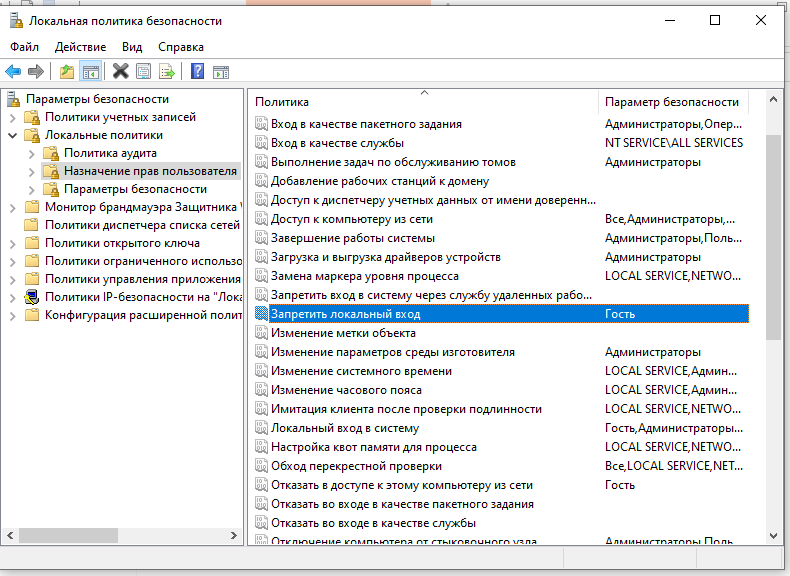This screenshot has height=576, width=790.
Task: Open Properties via the toolbar icon
Action: tap(144, 71)
